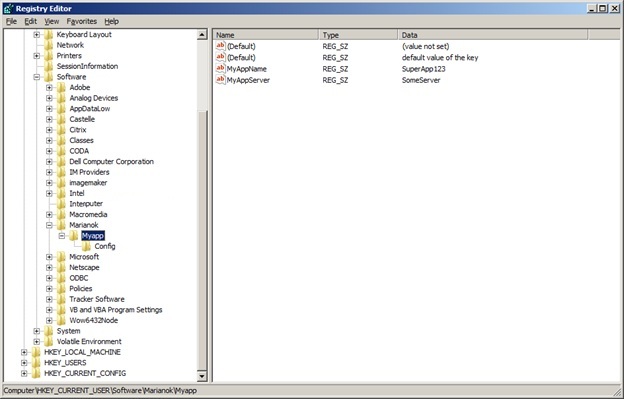This screenshot has height=399, width=624.
Task: Select the VB and VBA Program Settings key
Action: coord(116,309)
